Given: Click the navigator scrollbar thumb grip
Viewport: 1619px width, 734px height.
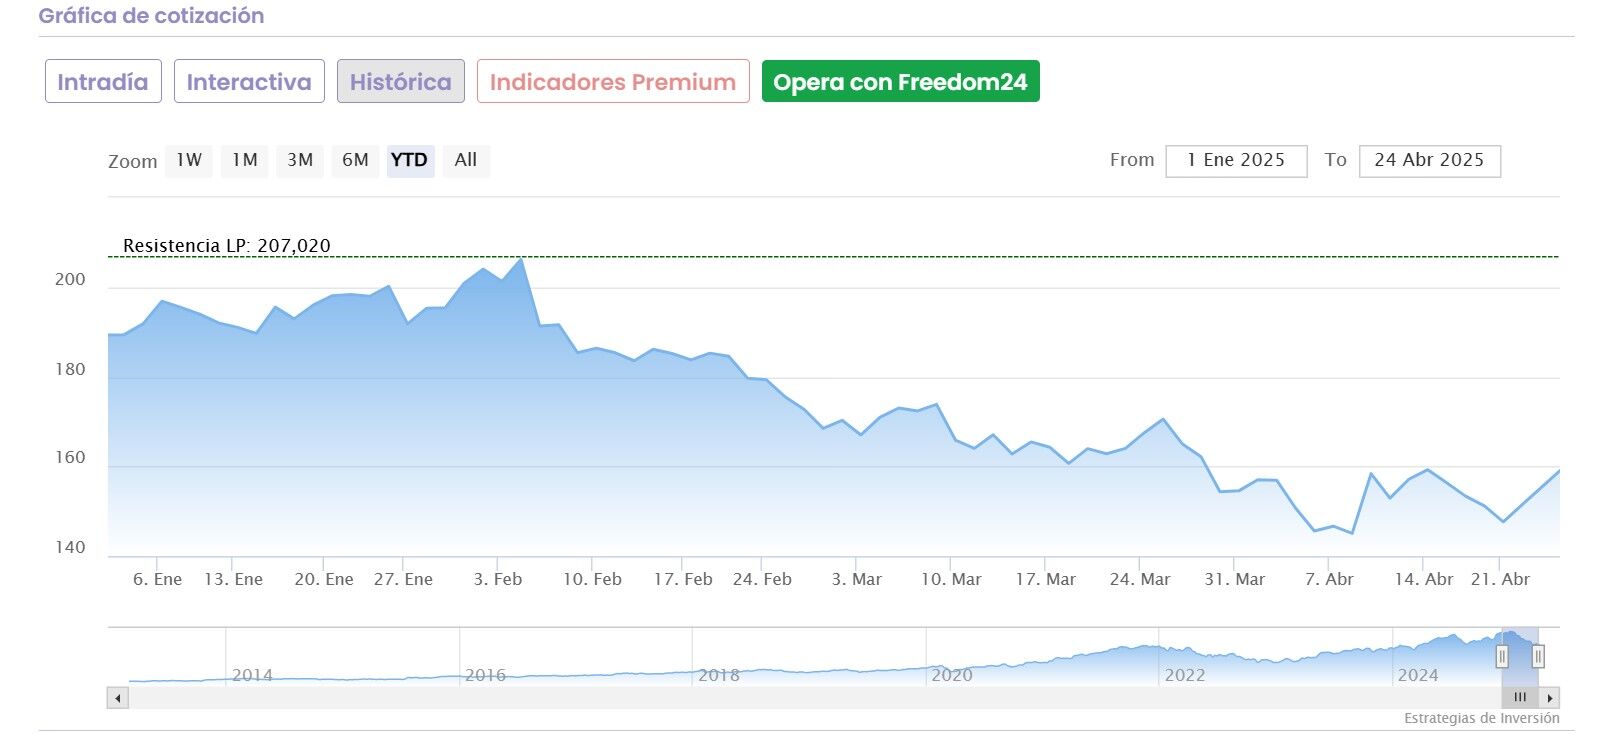Looking at the screenshot, I should coord(1520,698).
